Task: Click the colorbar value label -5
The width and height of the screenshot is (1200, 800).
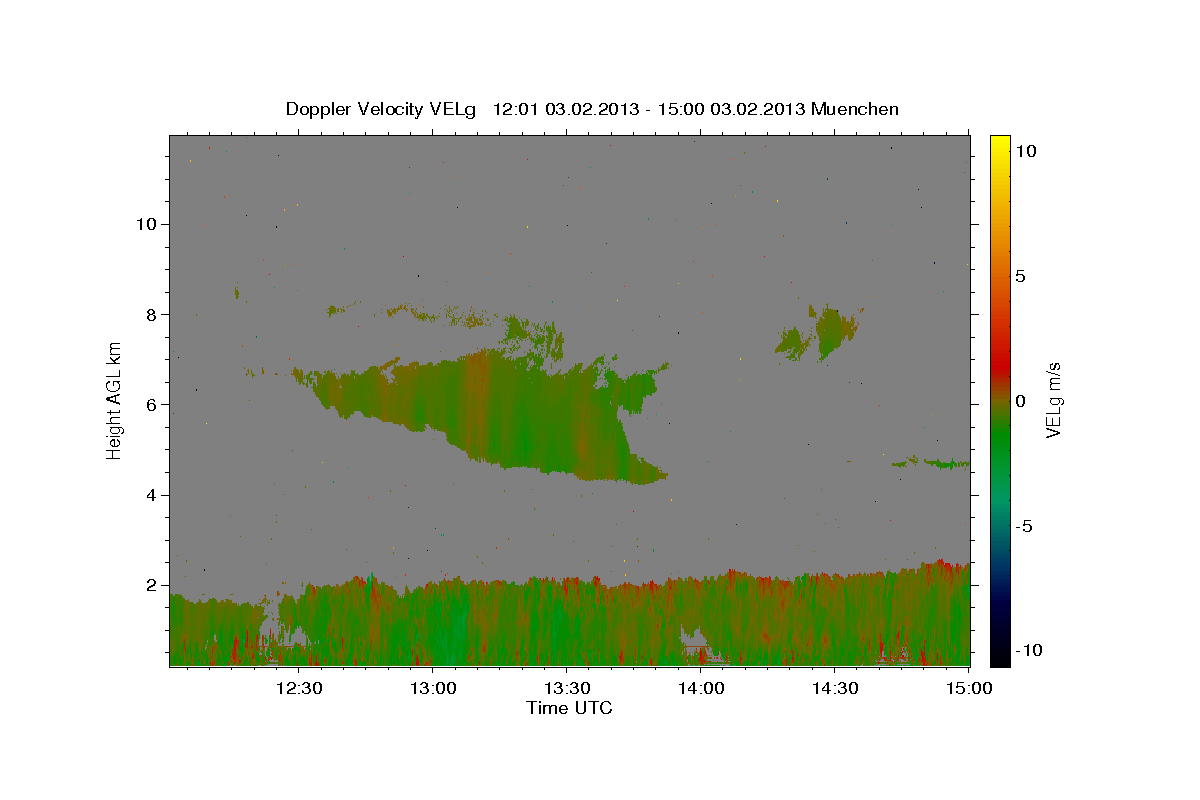Action: [x=1025, y=526]
